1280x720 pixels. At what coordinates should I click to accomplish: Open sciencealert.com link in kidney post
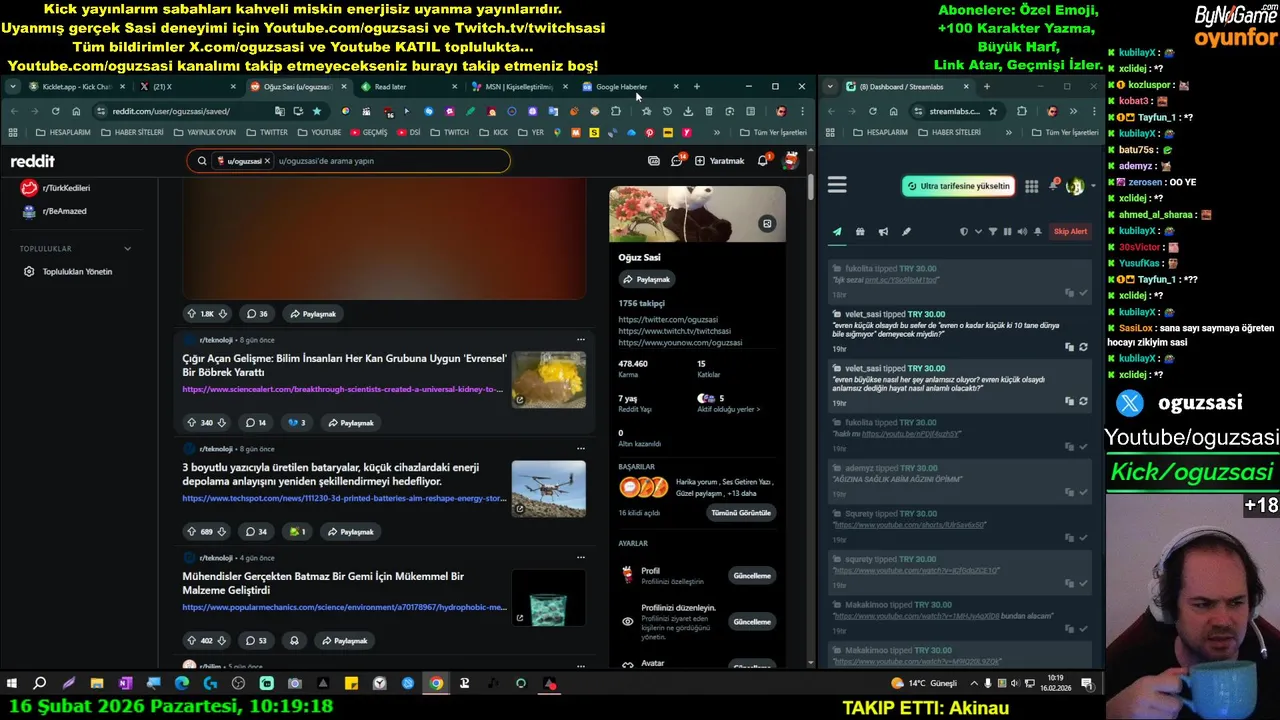click(342, 389)
